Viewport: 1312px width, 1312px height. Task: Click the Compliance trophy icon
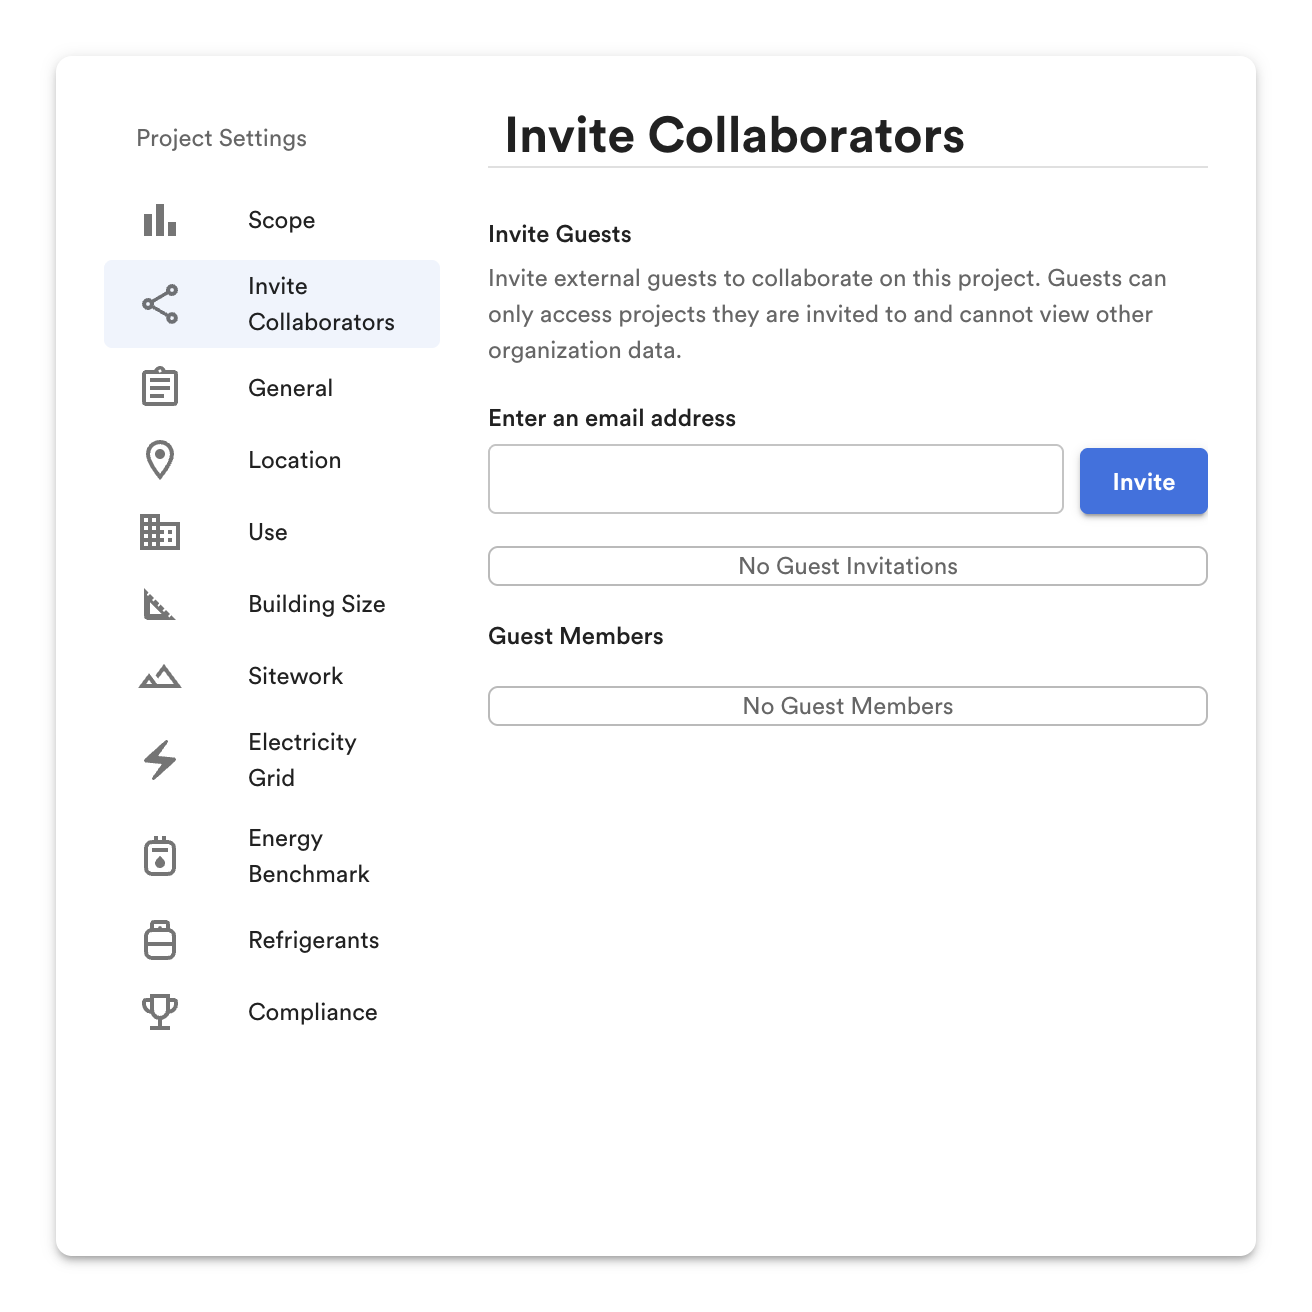[160, 1012]
